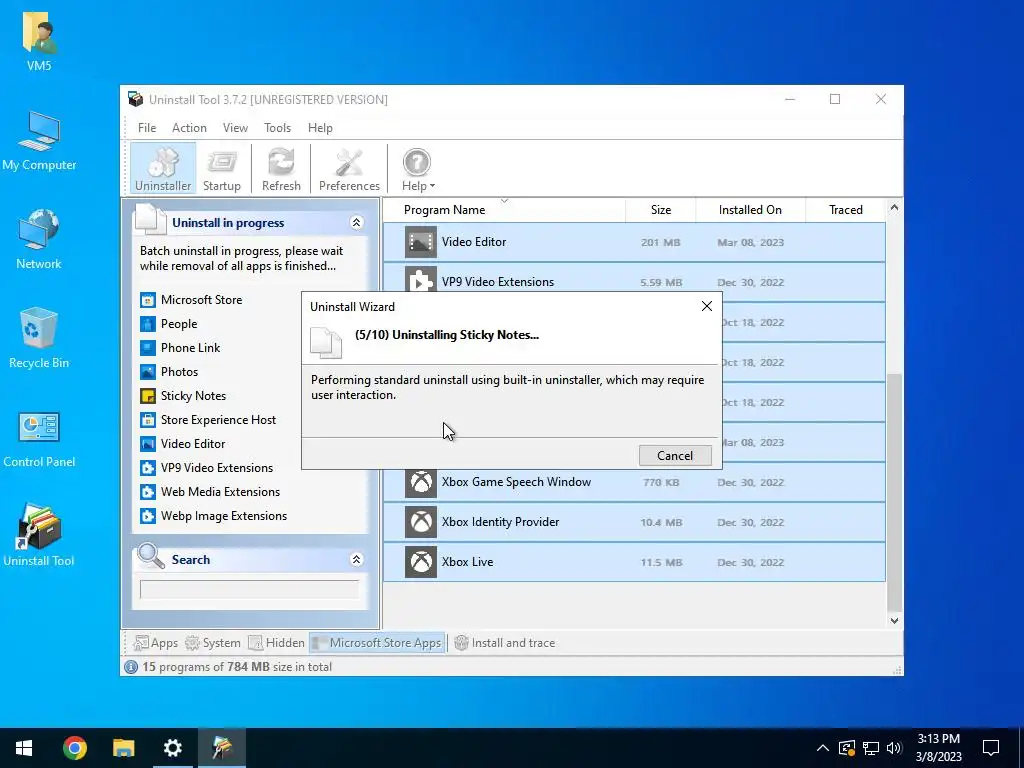Select '770 KB' size cell
Screen dimensions: 1024x768
[x=661, y=483]
